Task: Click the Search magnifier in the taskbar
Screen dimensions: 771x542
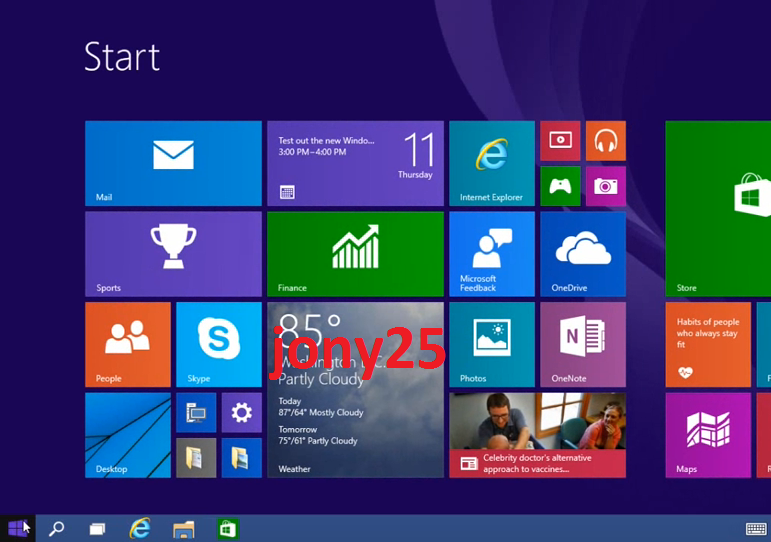Action: click(x=57, y=529)
